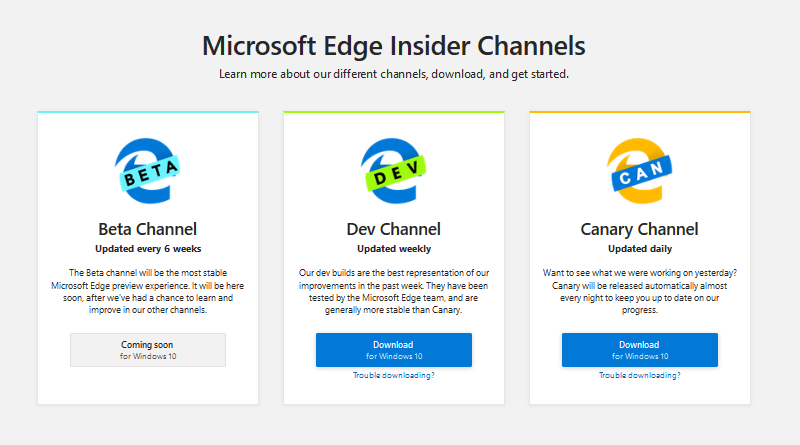The height and width of the screenshot is (445, 800).
Task: Click the Dev builds description paragraph
Action: (393, 291)
